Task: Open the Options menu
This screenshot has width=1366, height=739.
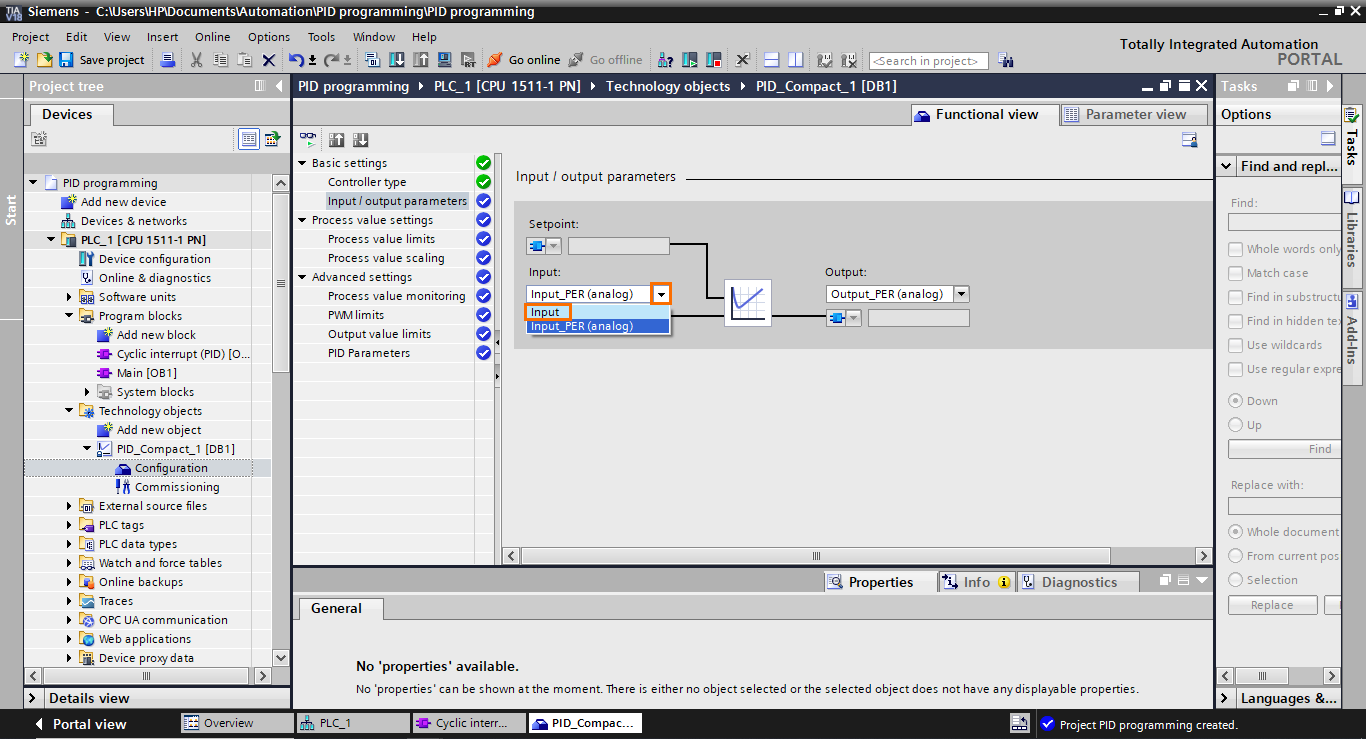Action: [268, 36]
